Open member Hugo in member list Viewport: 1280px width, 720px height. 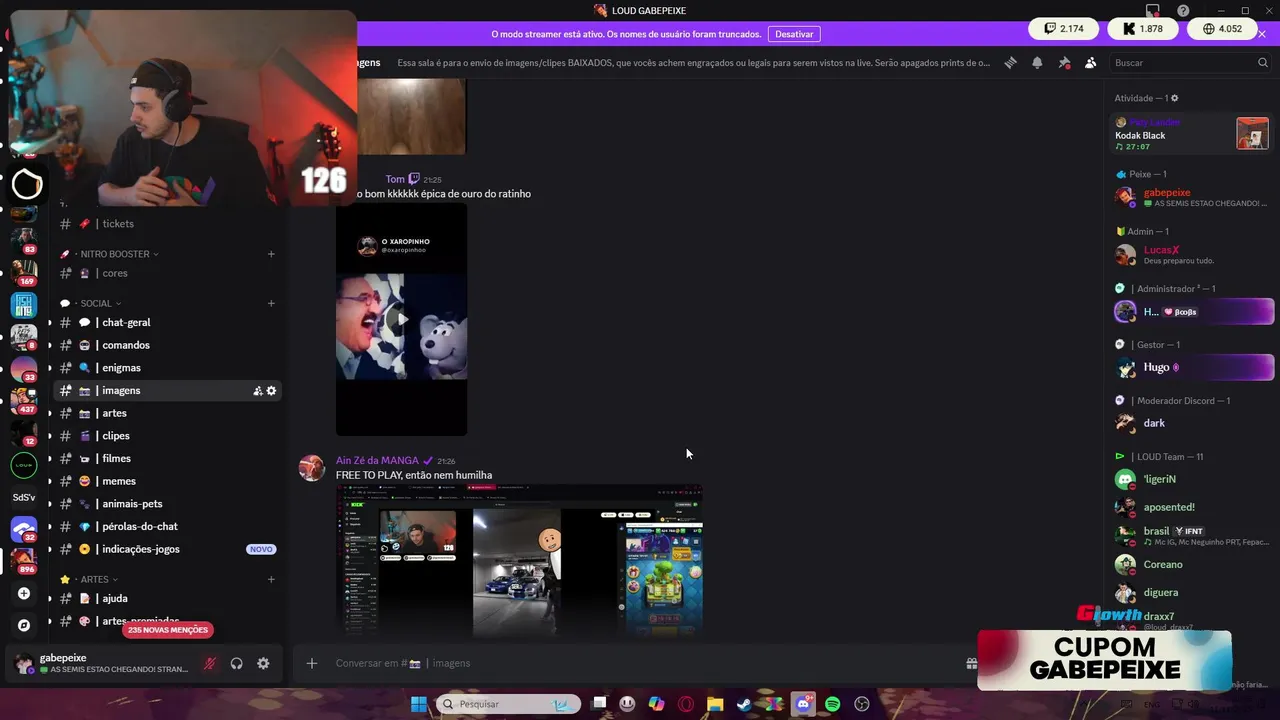1192,367
